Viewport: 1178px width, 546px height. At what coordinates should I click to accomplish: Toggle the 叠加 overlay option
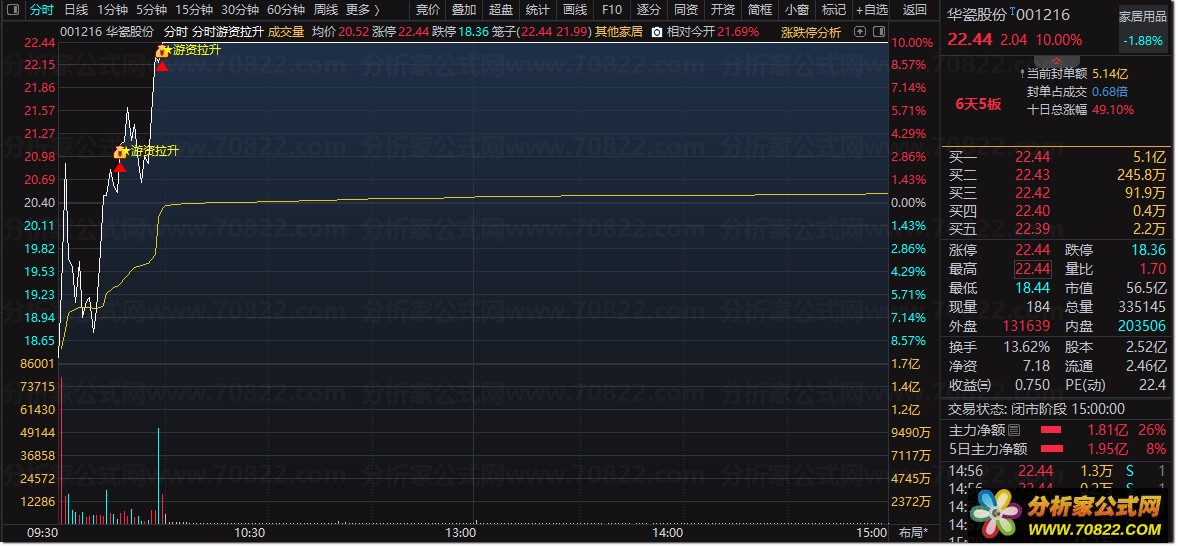[464, 10]
